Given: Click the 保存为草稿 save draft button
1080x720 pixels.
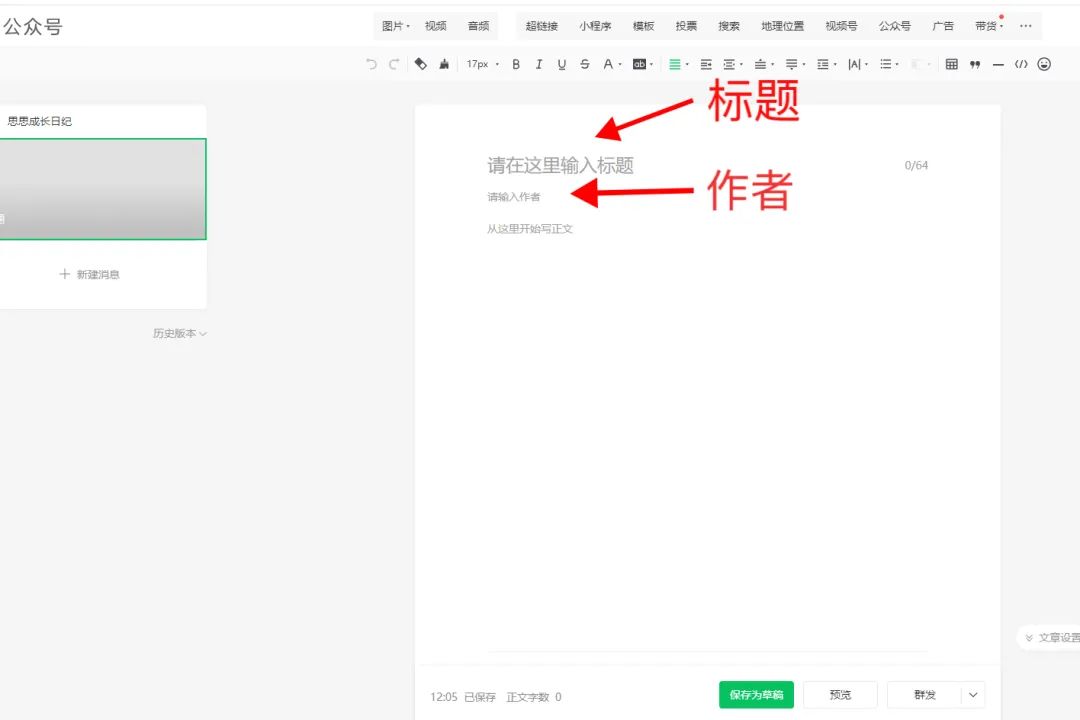Looking at the screenshot, I should 756,694.
